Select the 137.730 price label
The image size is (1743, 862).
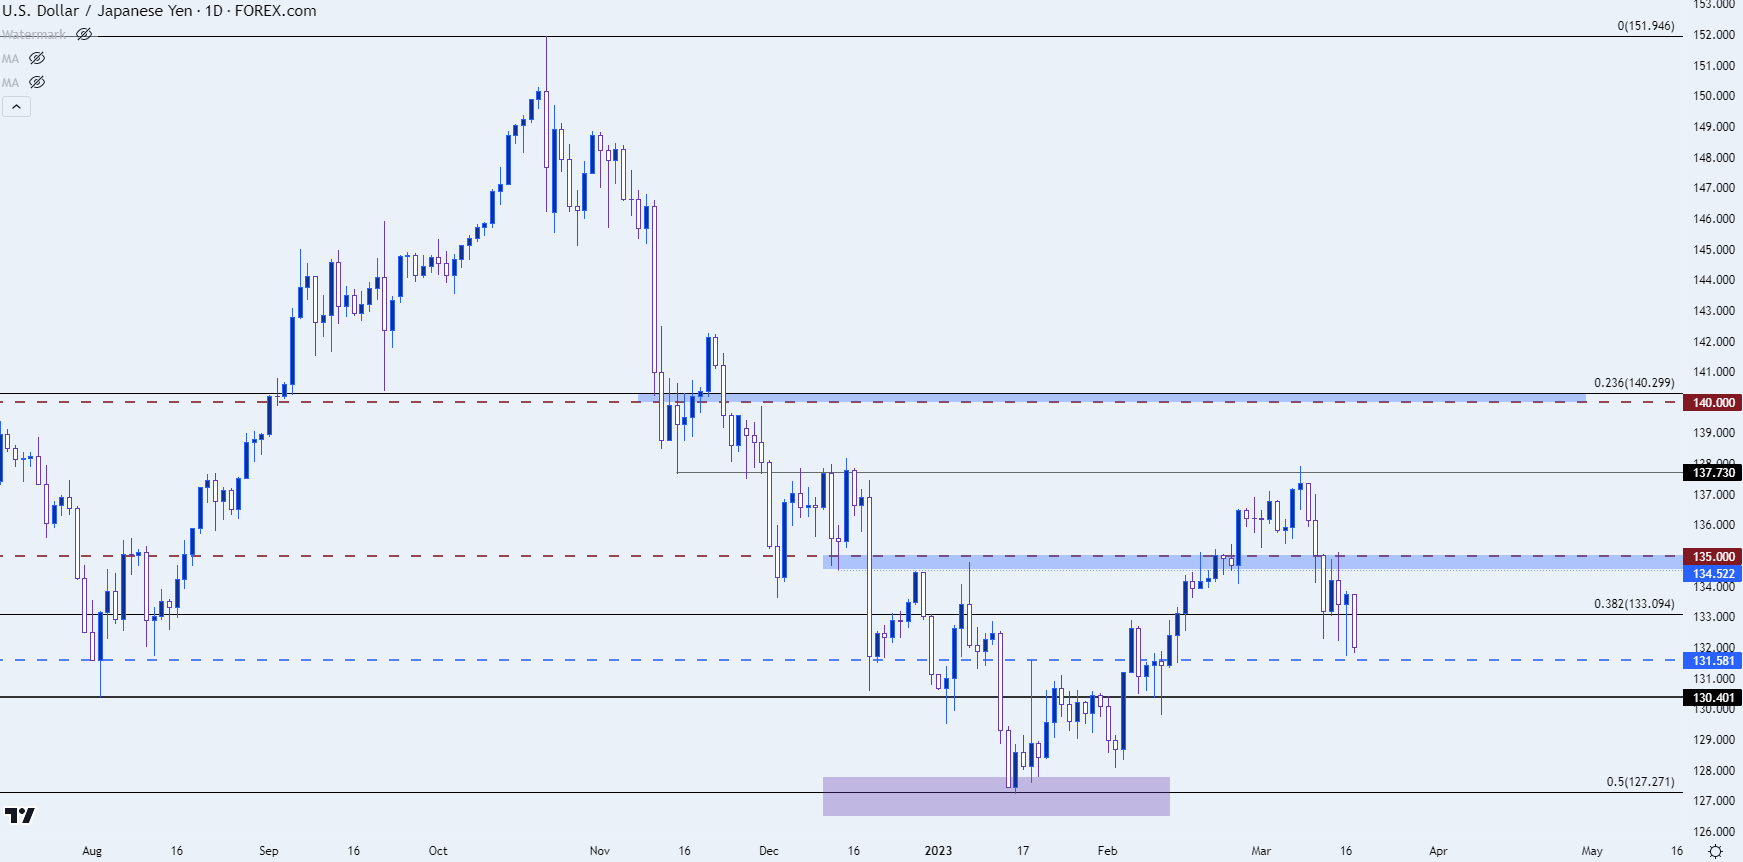[x=1713, y=473]
